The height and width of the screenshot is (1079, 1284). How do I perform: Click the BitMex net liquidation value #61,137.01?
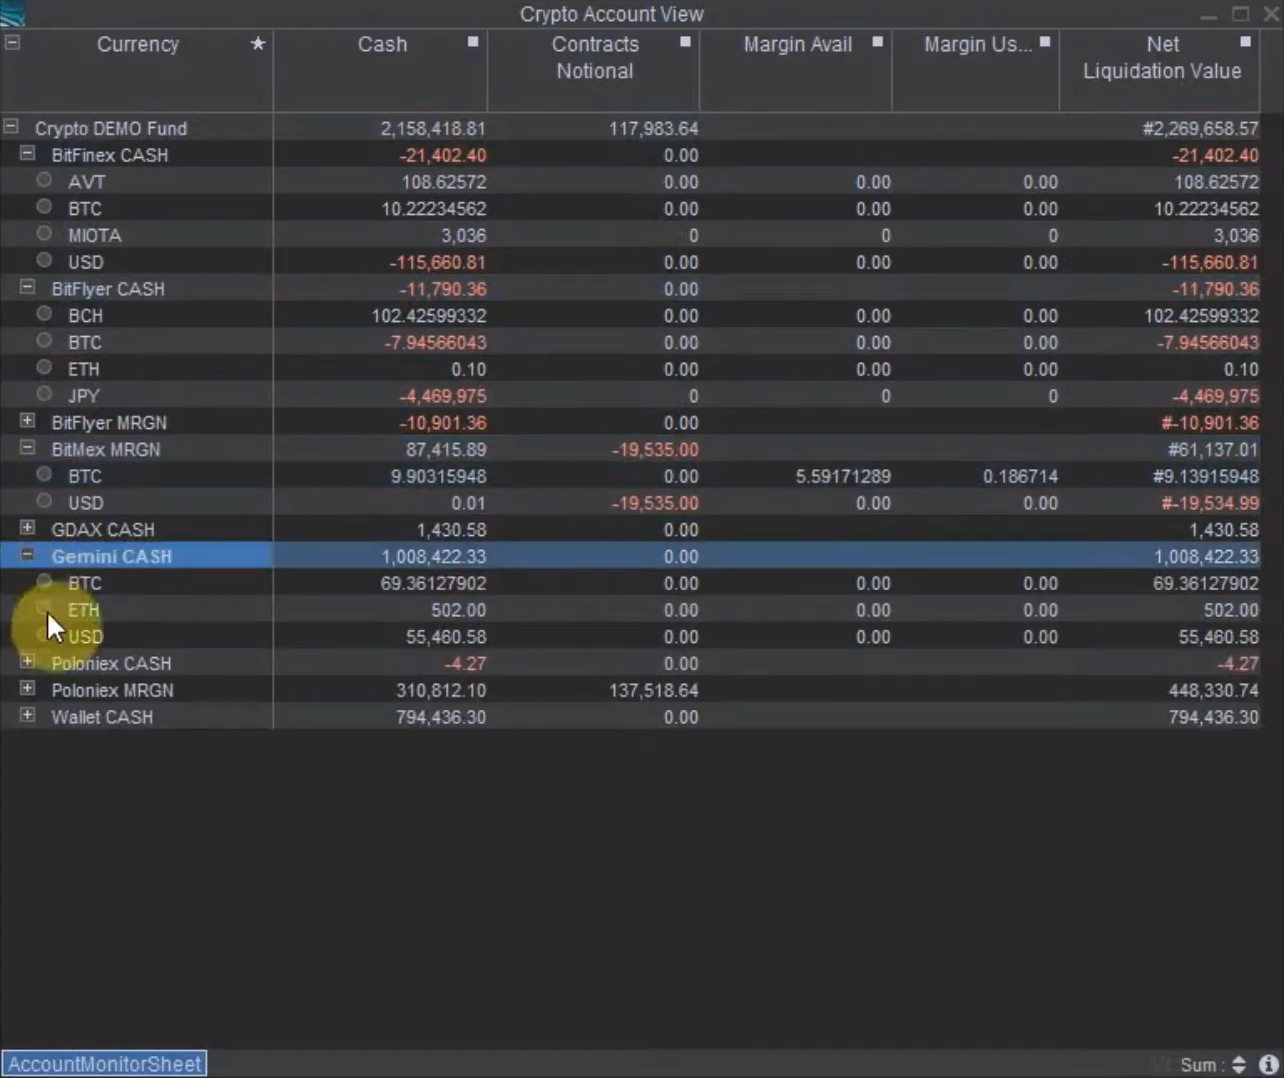[x=1213, y=449]
